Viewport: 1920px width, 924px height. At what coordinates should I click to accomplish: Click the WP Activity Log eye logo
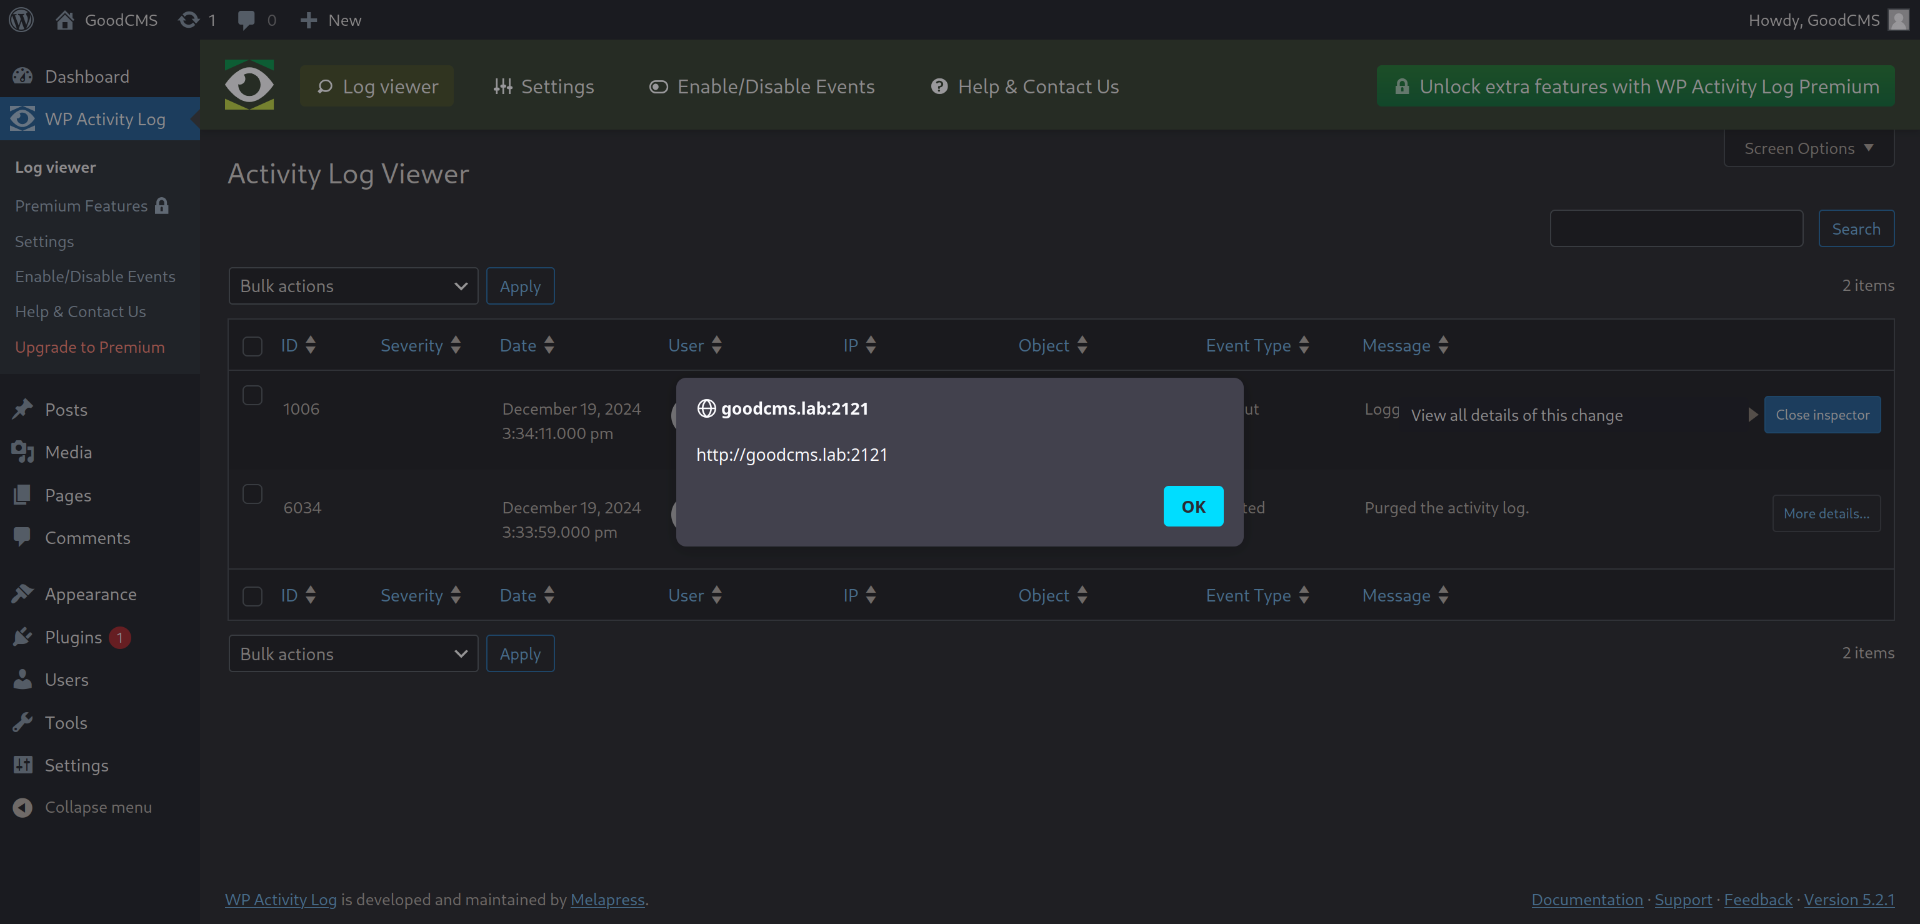(x=250, y=85)
